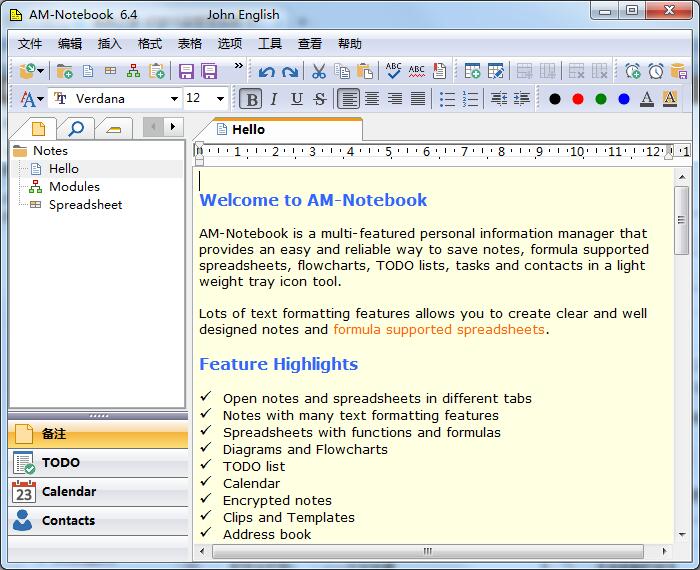Click the purple Save icon
700x570 pixels.
[x=186, y=71]
